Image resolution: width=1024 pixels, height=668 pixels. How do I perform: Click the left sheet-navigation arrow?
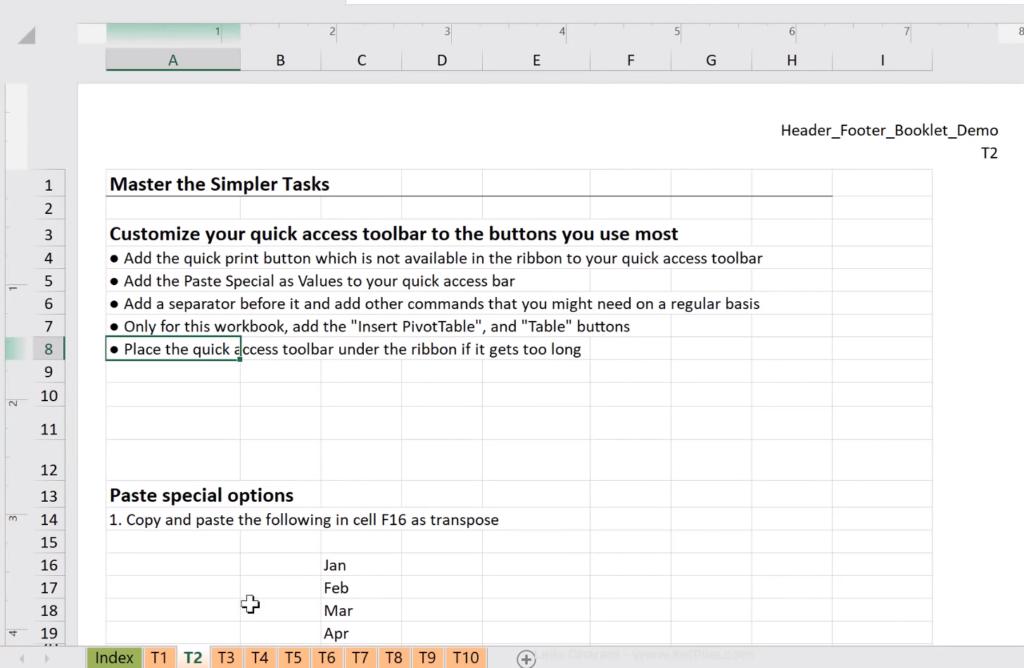[x=20, y=658]
